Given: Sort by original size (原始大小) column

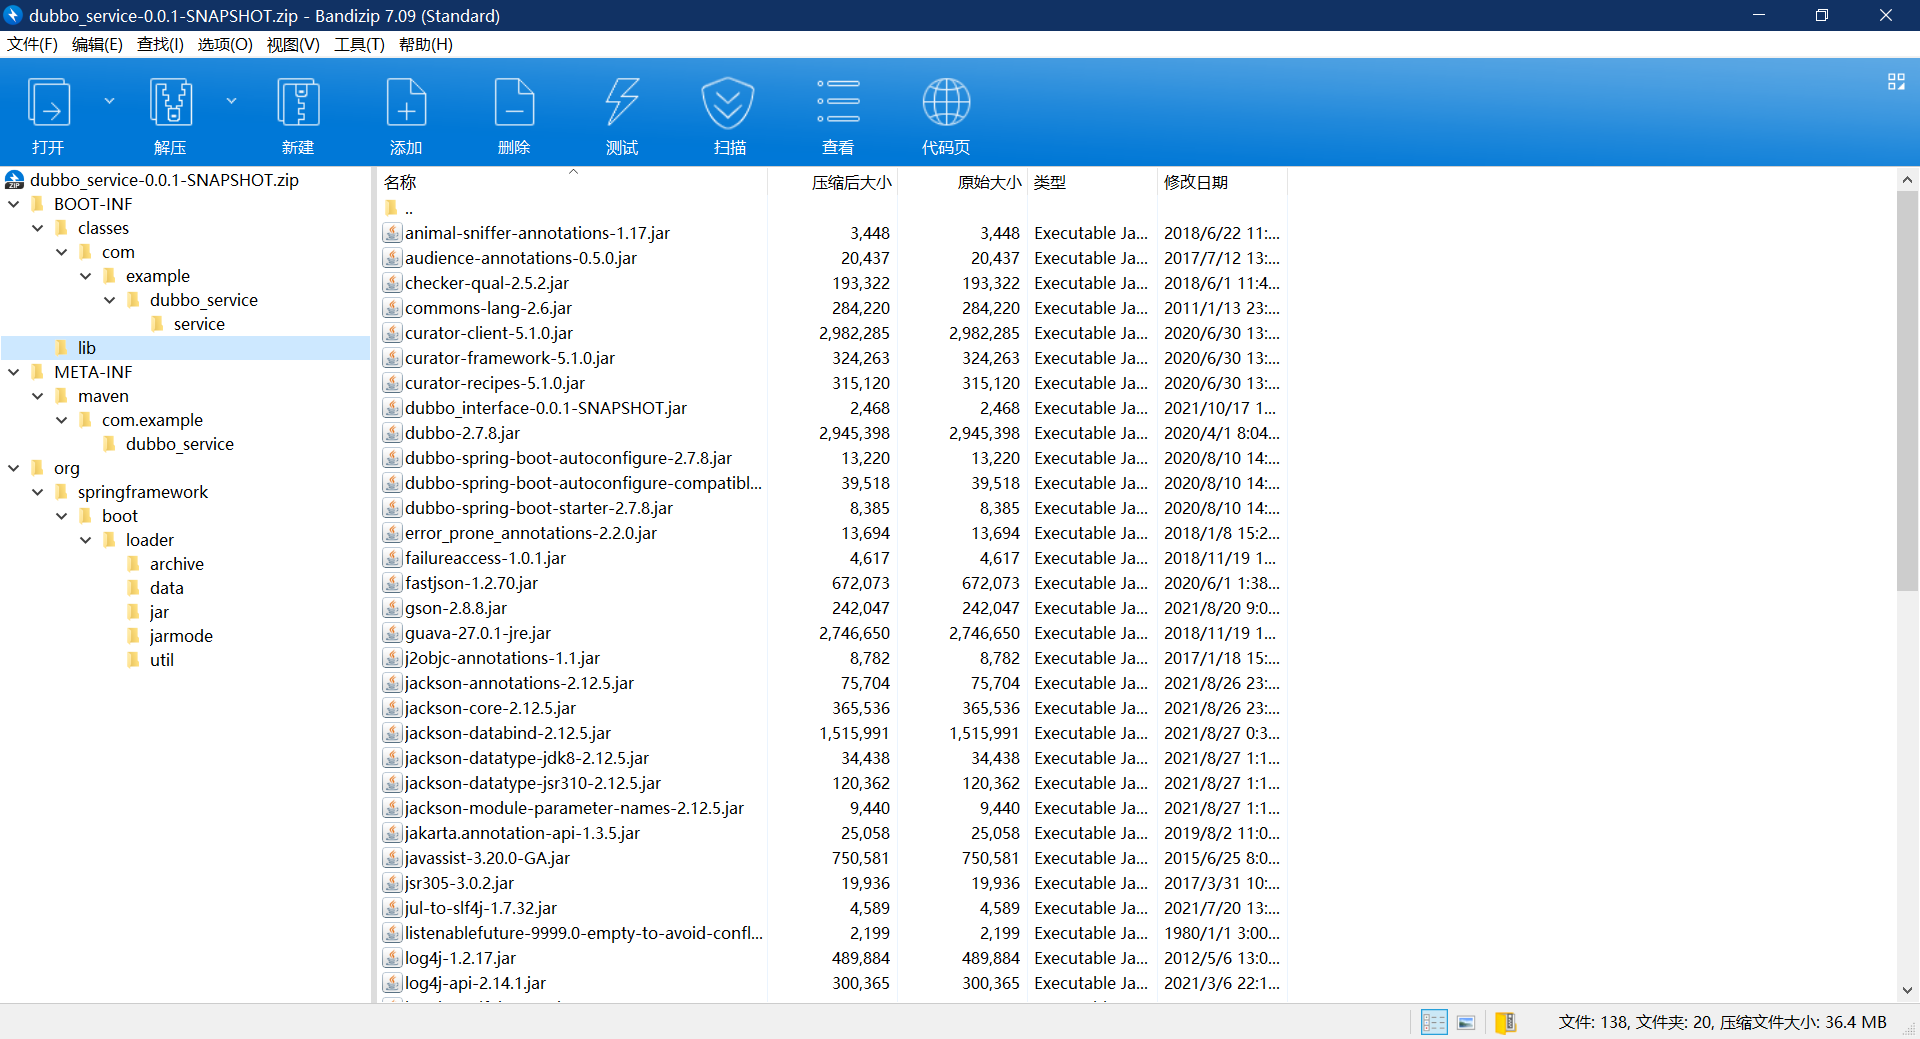Looking at the screenshot, I should click(962, 182).
